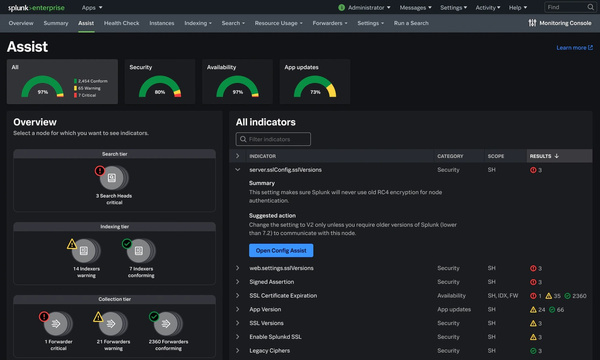Viewport: 600px width, 360px height.
Task: Open the top bar Settings dropdown
Action: [453, 7]
